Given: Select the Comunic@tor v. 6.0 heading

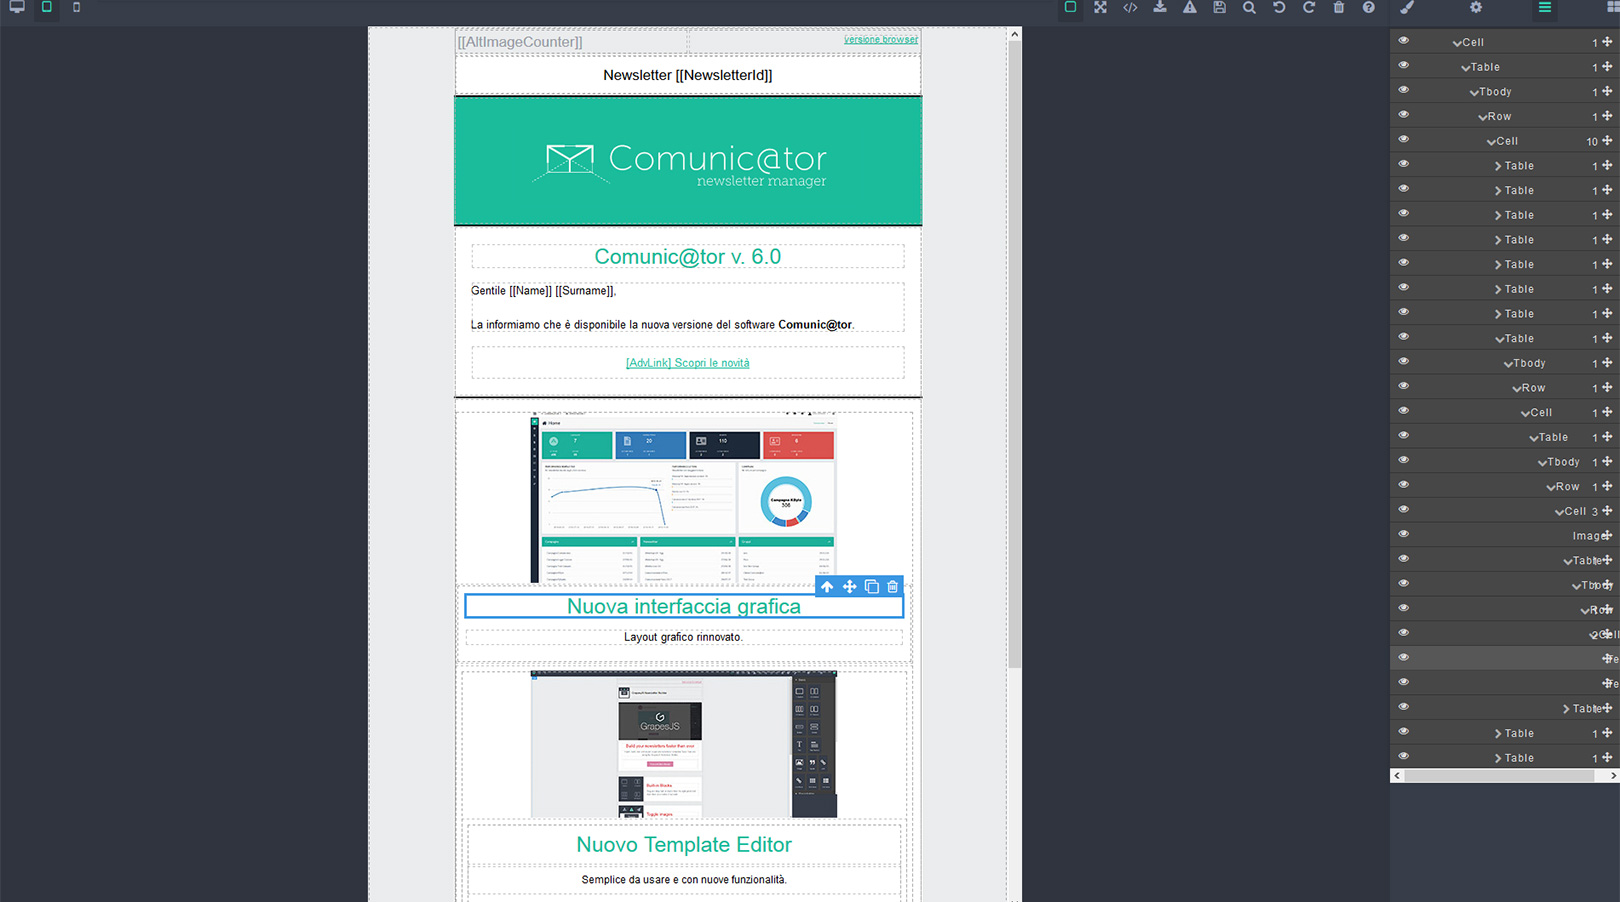Looking at the screenshot, I should [687, 257].
